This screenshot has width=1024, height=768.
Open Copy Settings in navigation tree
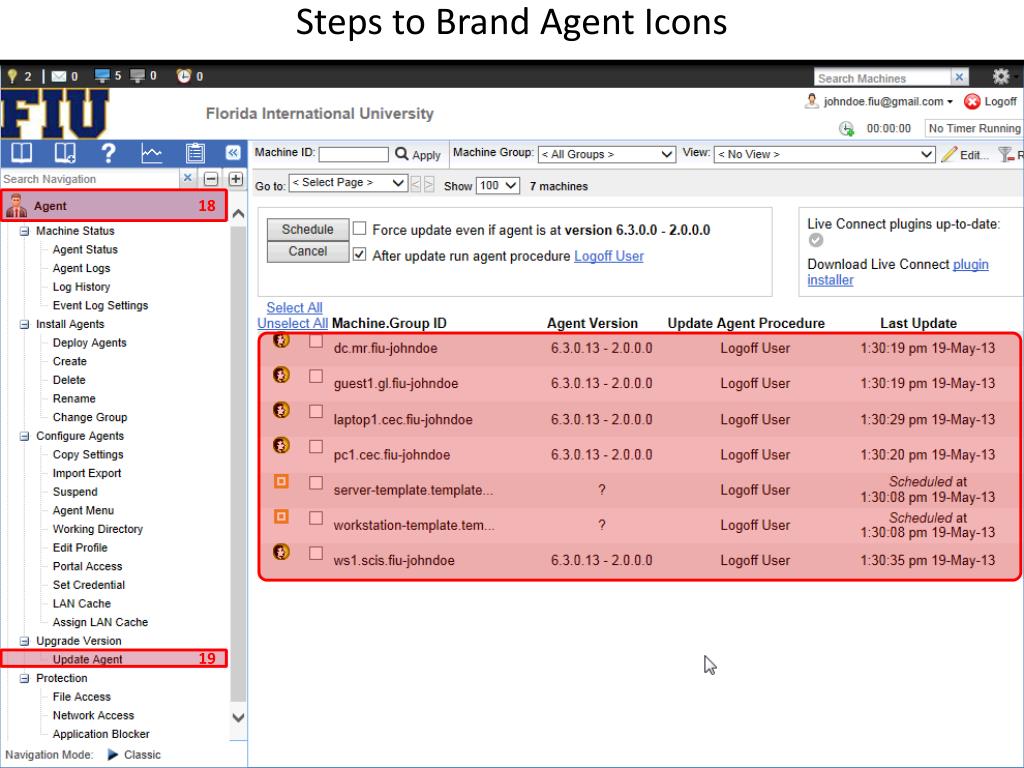88,455
